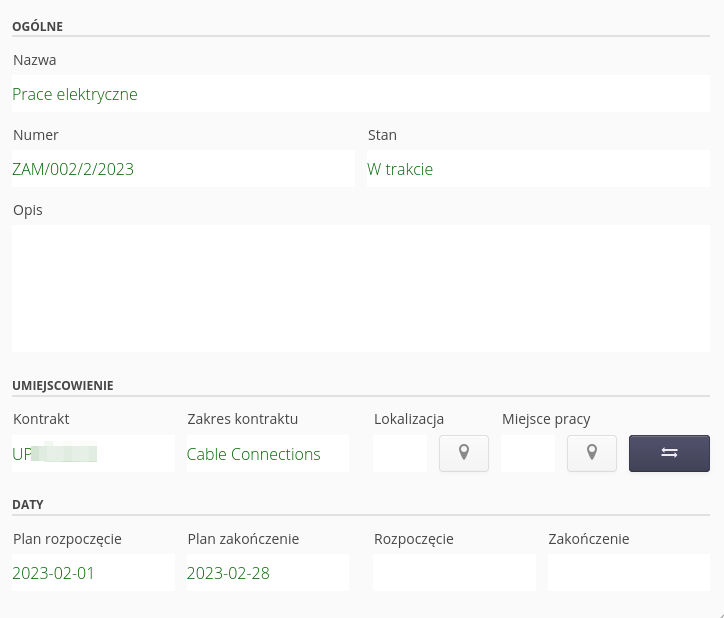Click the UMIEJSCOWIENIE section header
This screenshot has height=618, width=724.
coord(63,385)
